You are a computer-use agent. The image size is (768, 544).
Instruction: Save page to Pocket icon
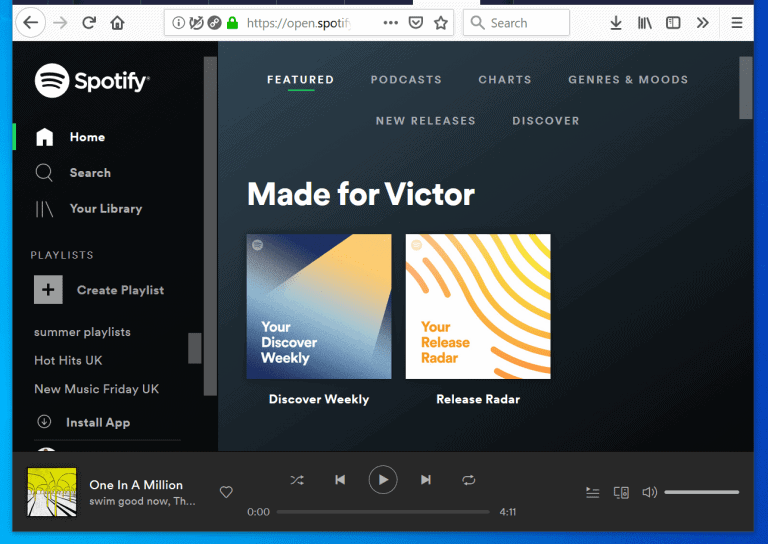pyautogui.click(x=416, y=23)
